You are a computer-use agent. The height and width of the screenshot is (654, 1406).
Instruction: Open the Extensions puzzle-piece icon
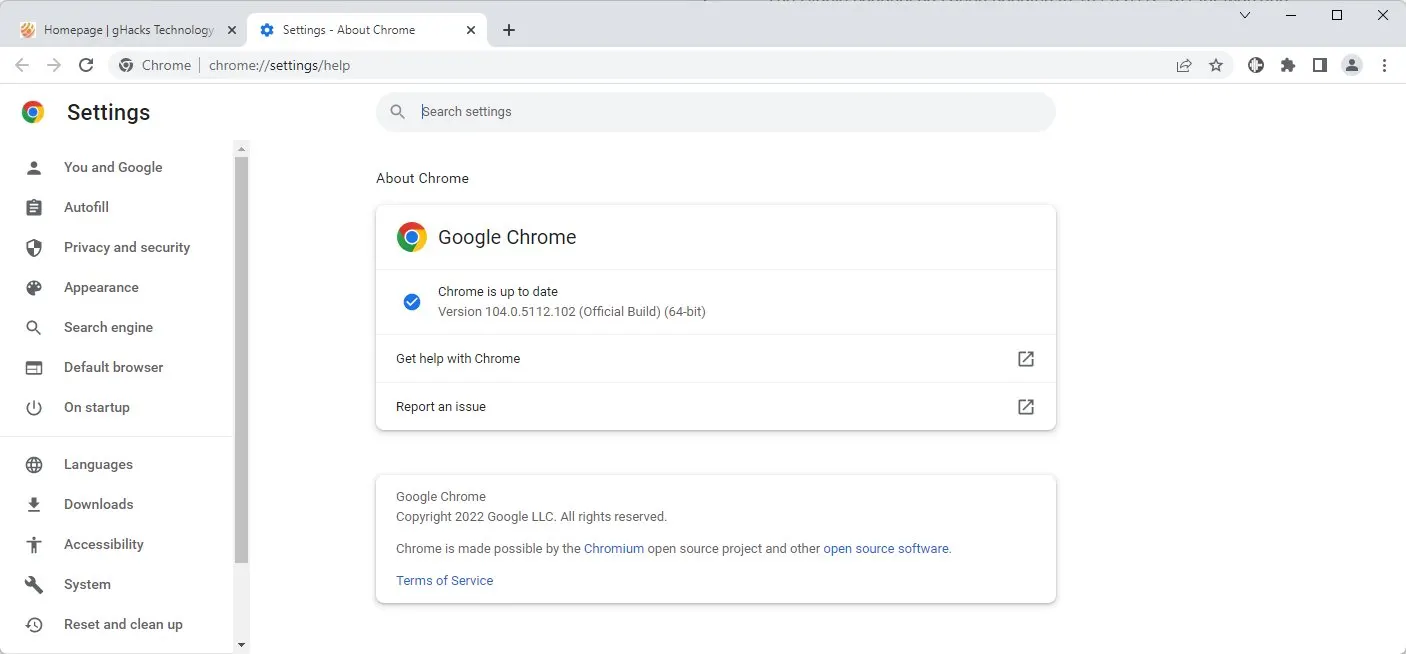click(1288, 65)
